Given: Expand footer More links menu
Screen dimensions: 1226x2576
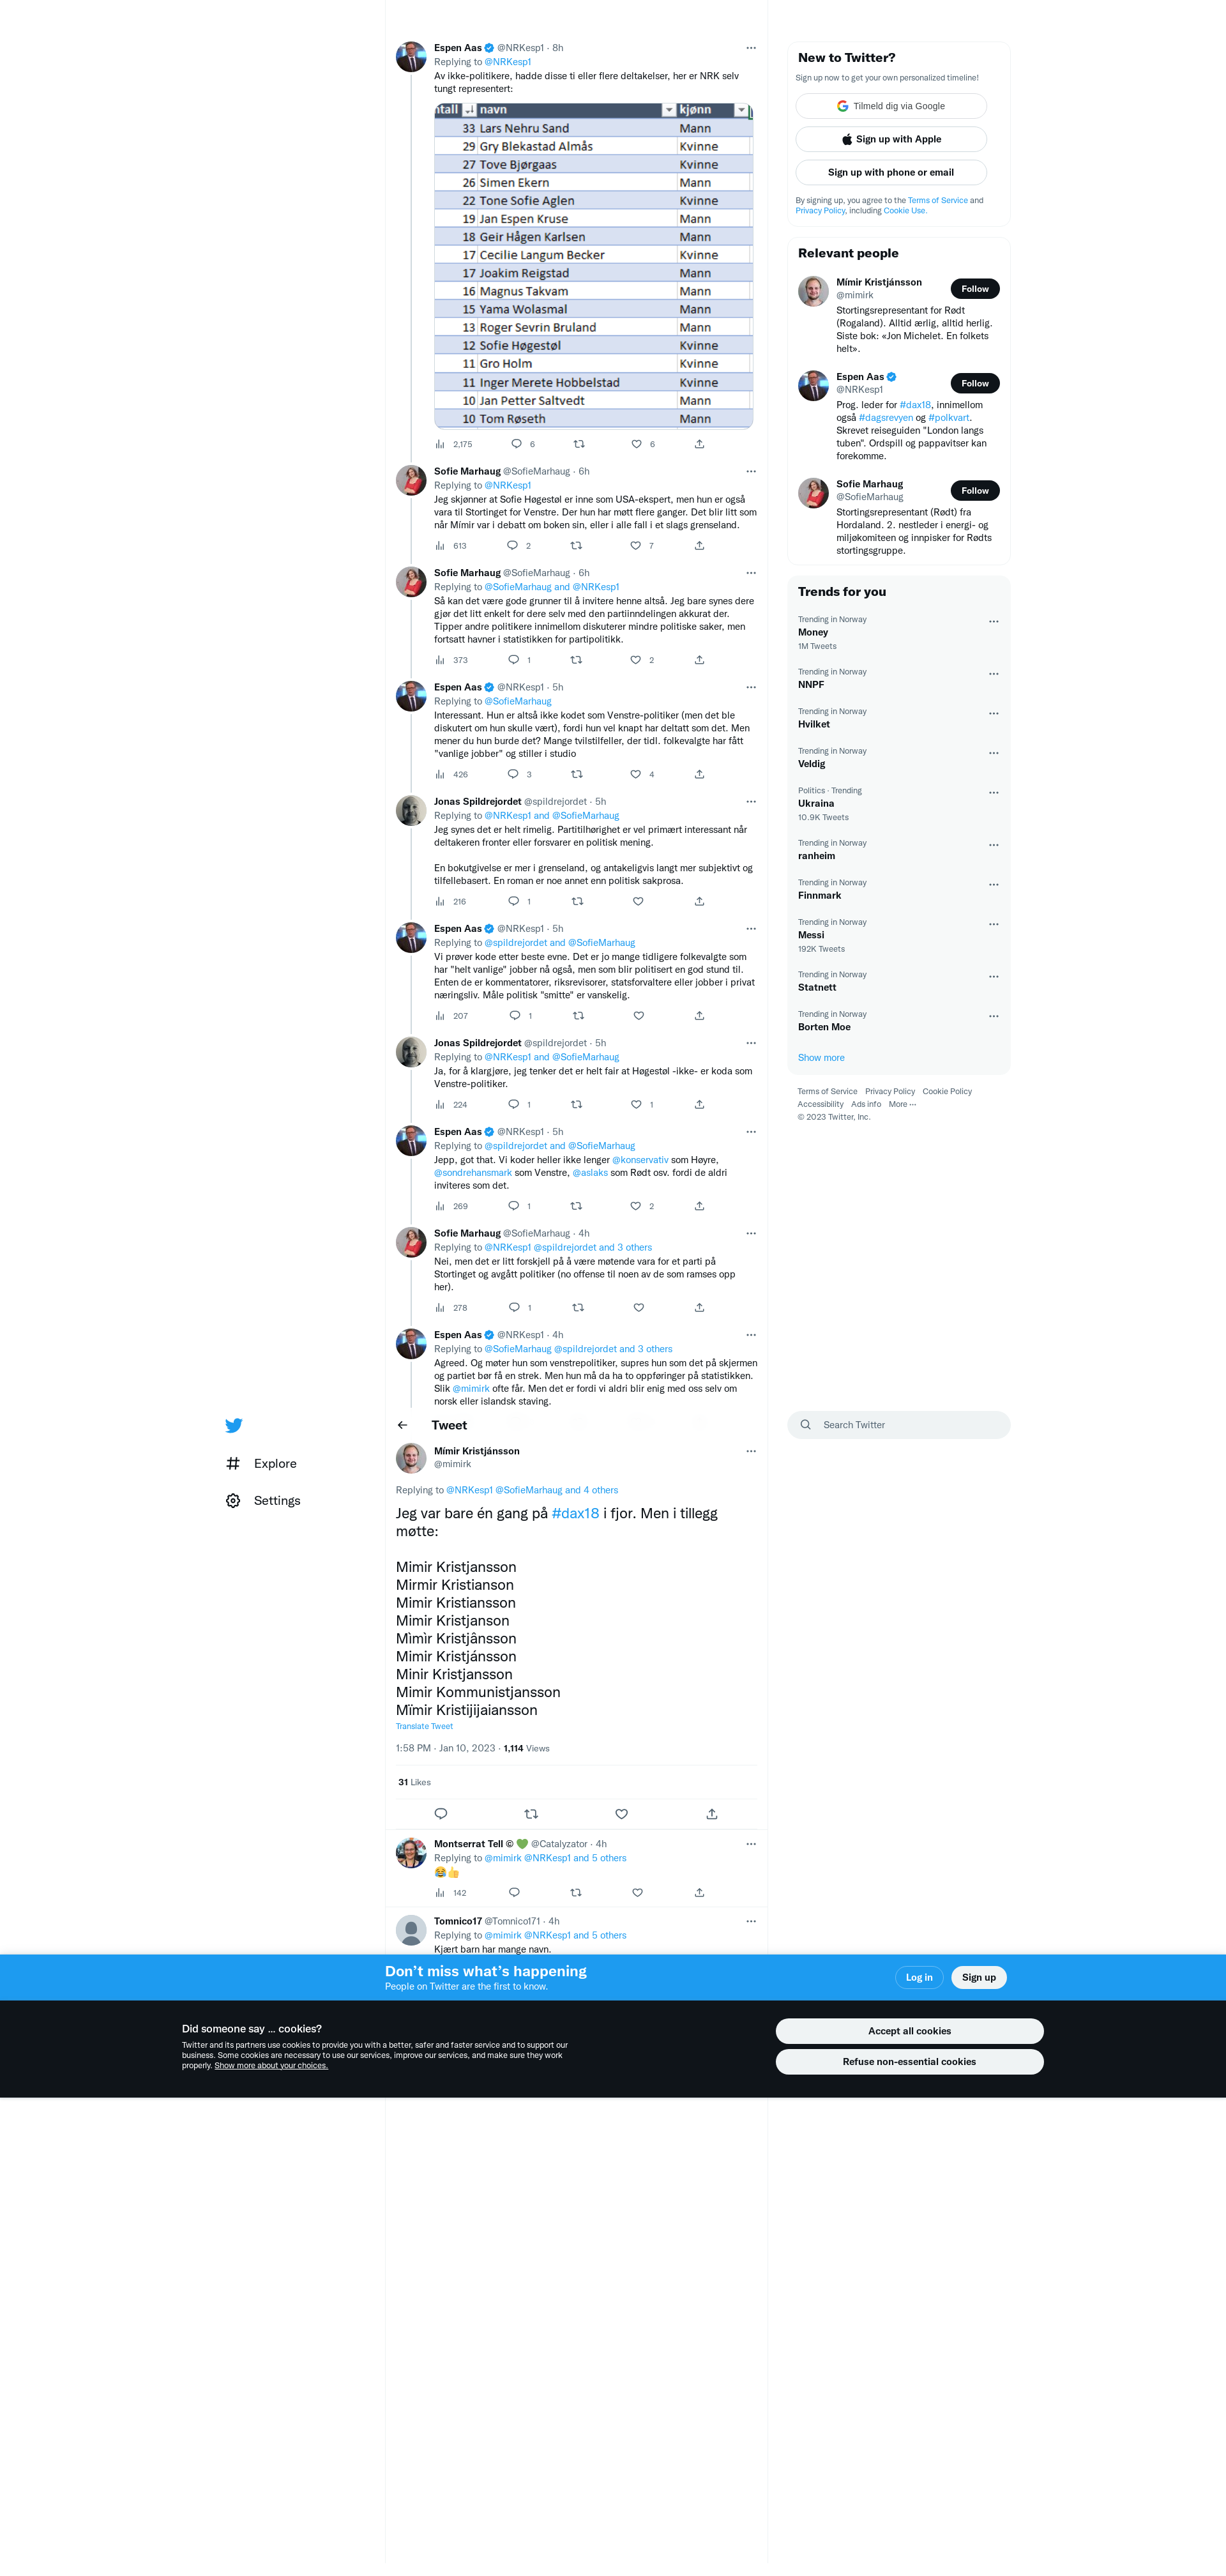Looking at the screenshot, I should (x=902, y=1104).
